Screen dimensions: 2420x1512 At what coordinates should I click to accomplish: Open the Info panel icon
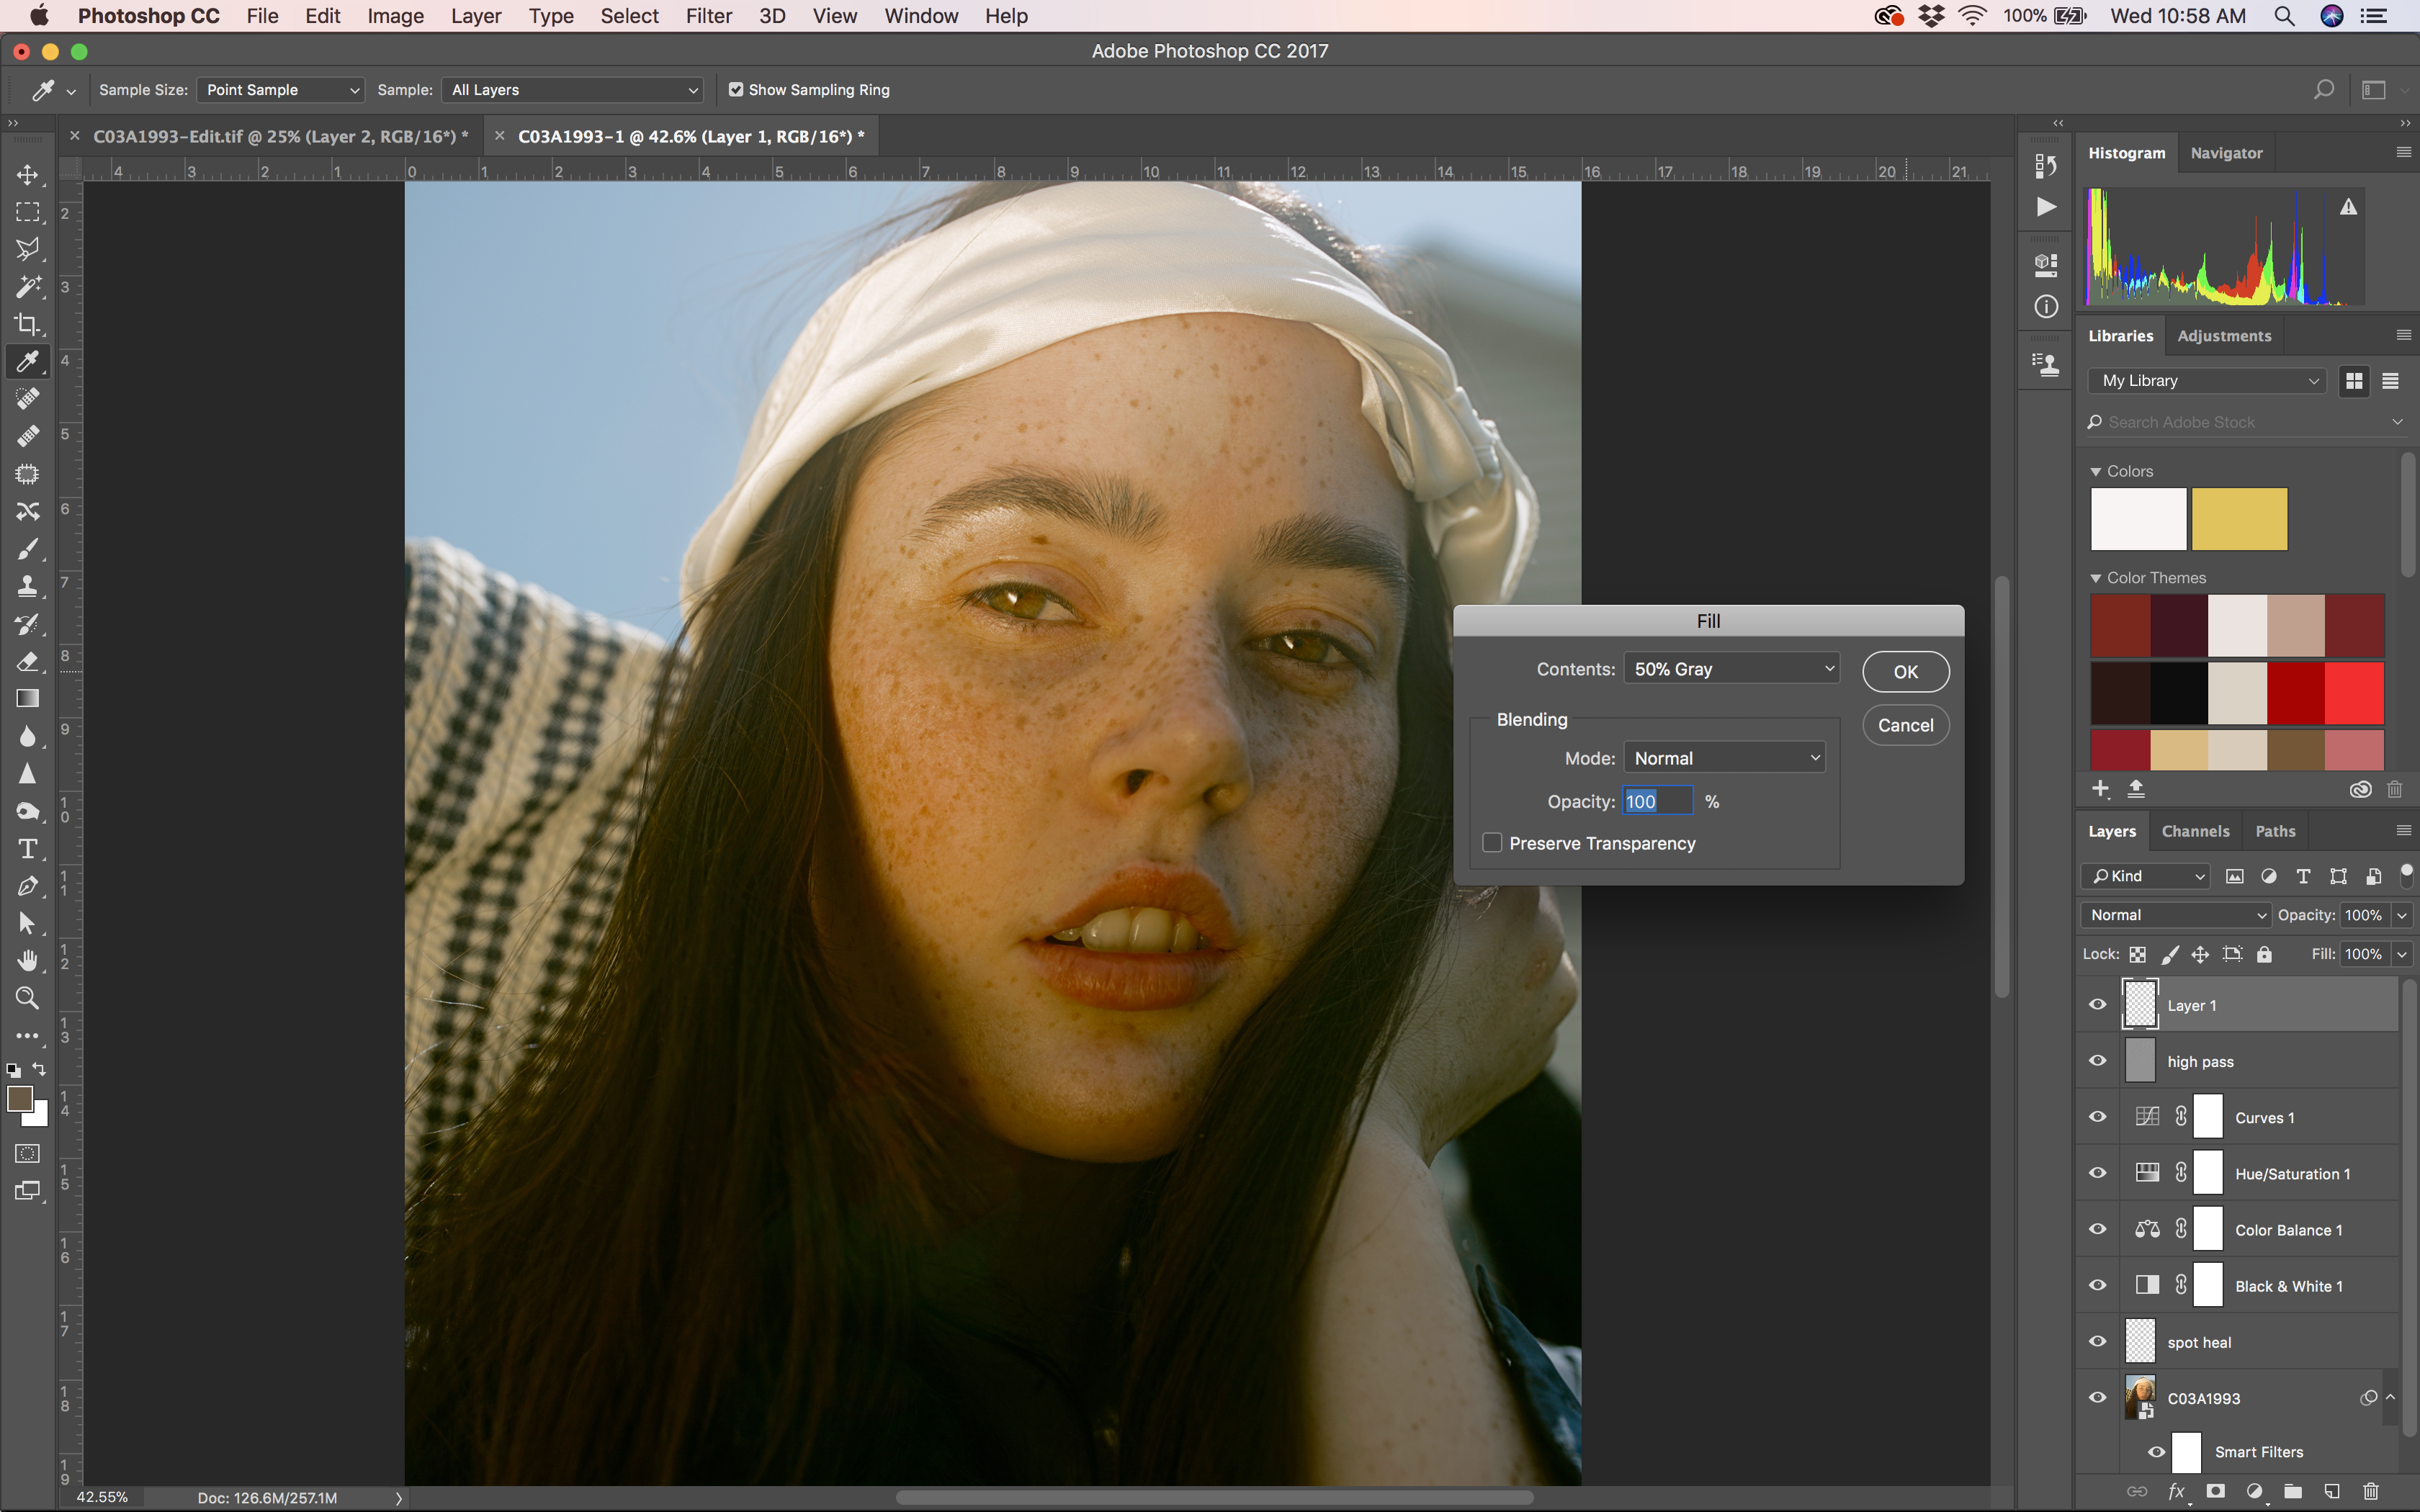[x=2046, y=306]
